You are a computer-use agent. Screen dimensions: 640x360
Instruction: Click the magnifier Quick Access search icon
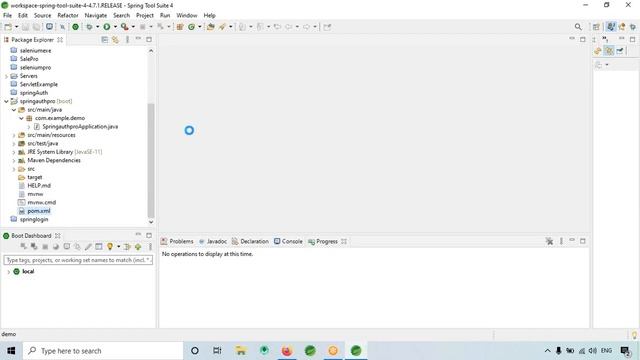pos(578,27)
